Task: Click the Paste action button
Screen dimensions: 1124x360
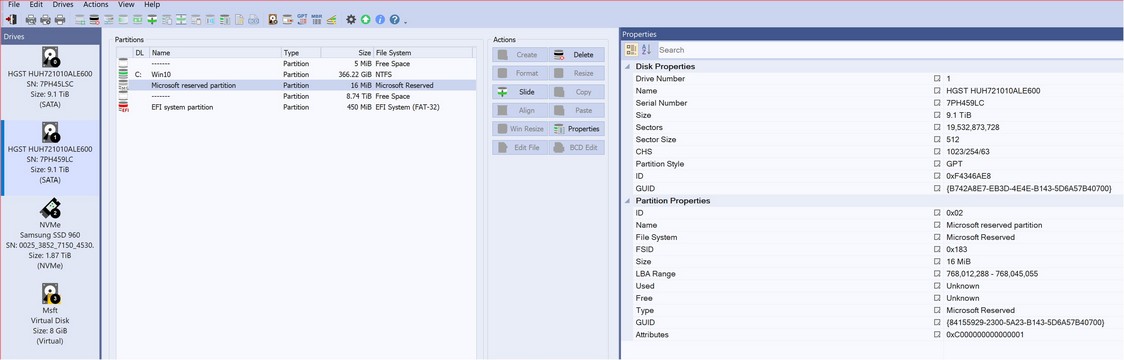Action: 576,110
